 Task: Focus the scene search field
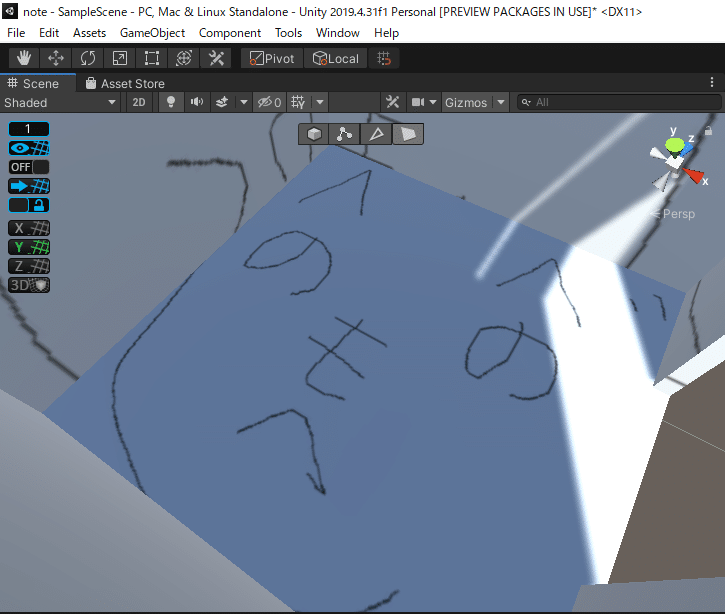619,102
